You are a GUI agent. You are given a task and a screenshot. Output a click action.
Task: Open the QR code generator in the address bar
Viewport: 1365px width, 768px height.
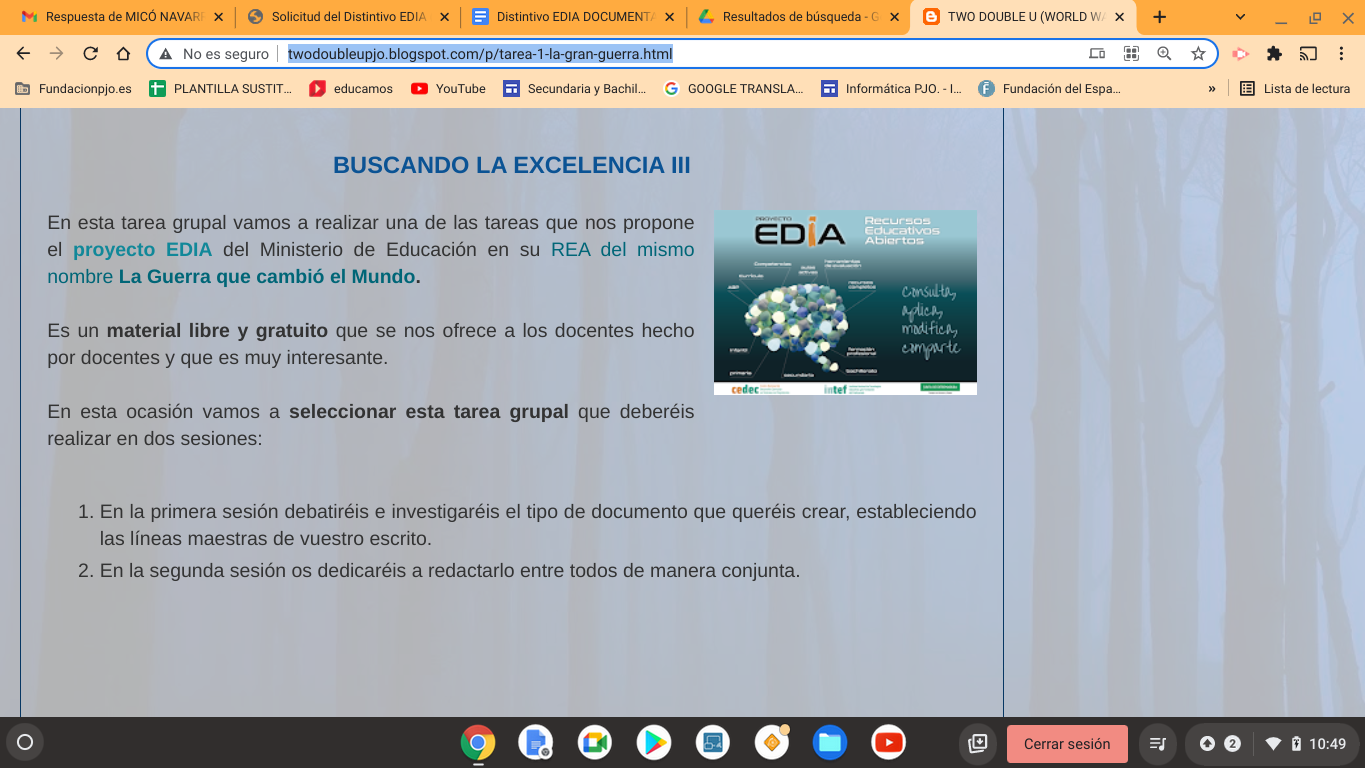pos(1131,54)
